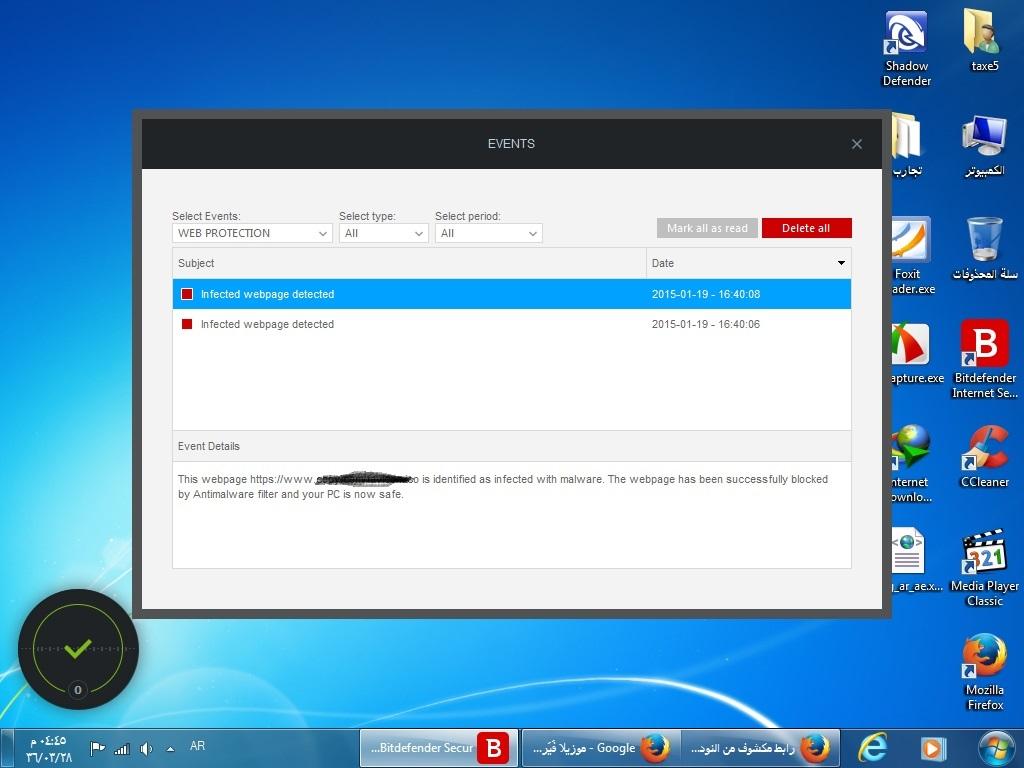Open the Select type dropdown

click(383, 233)
